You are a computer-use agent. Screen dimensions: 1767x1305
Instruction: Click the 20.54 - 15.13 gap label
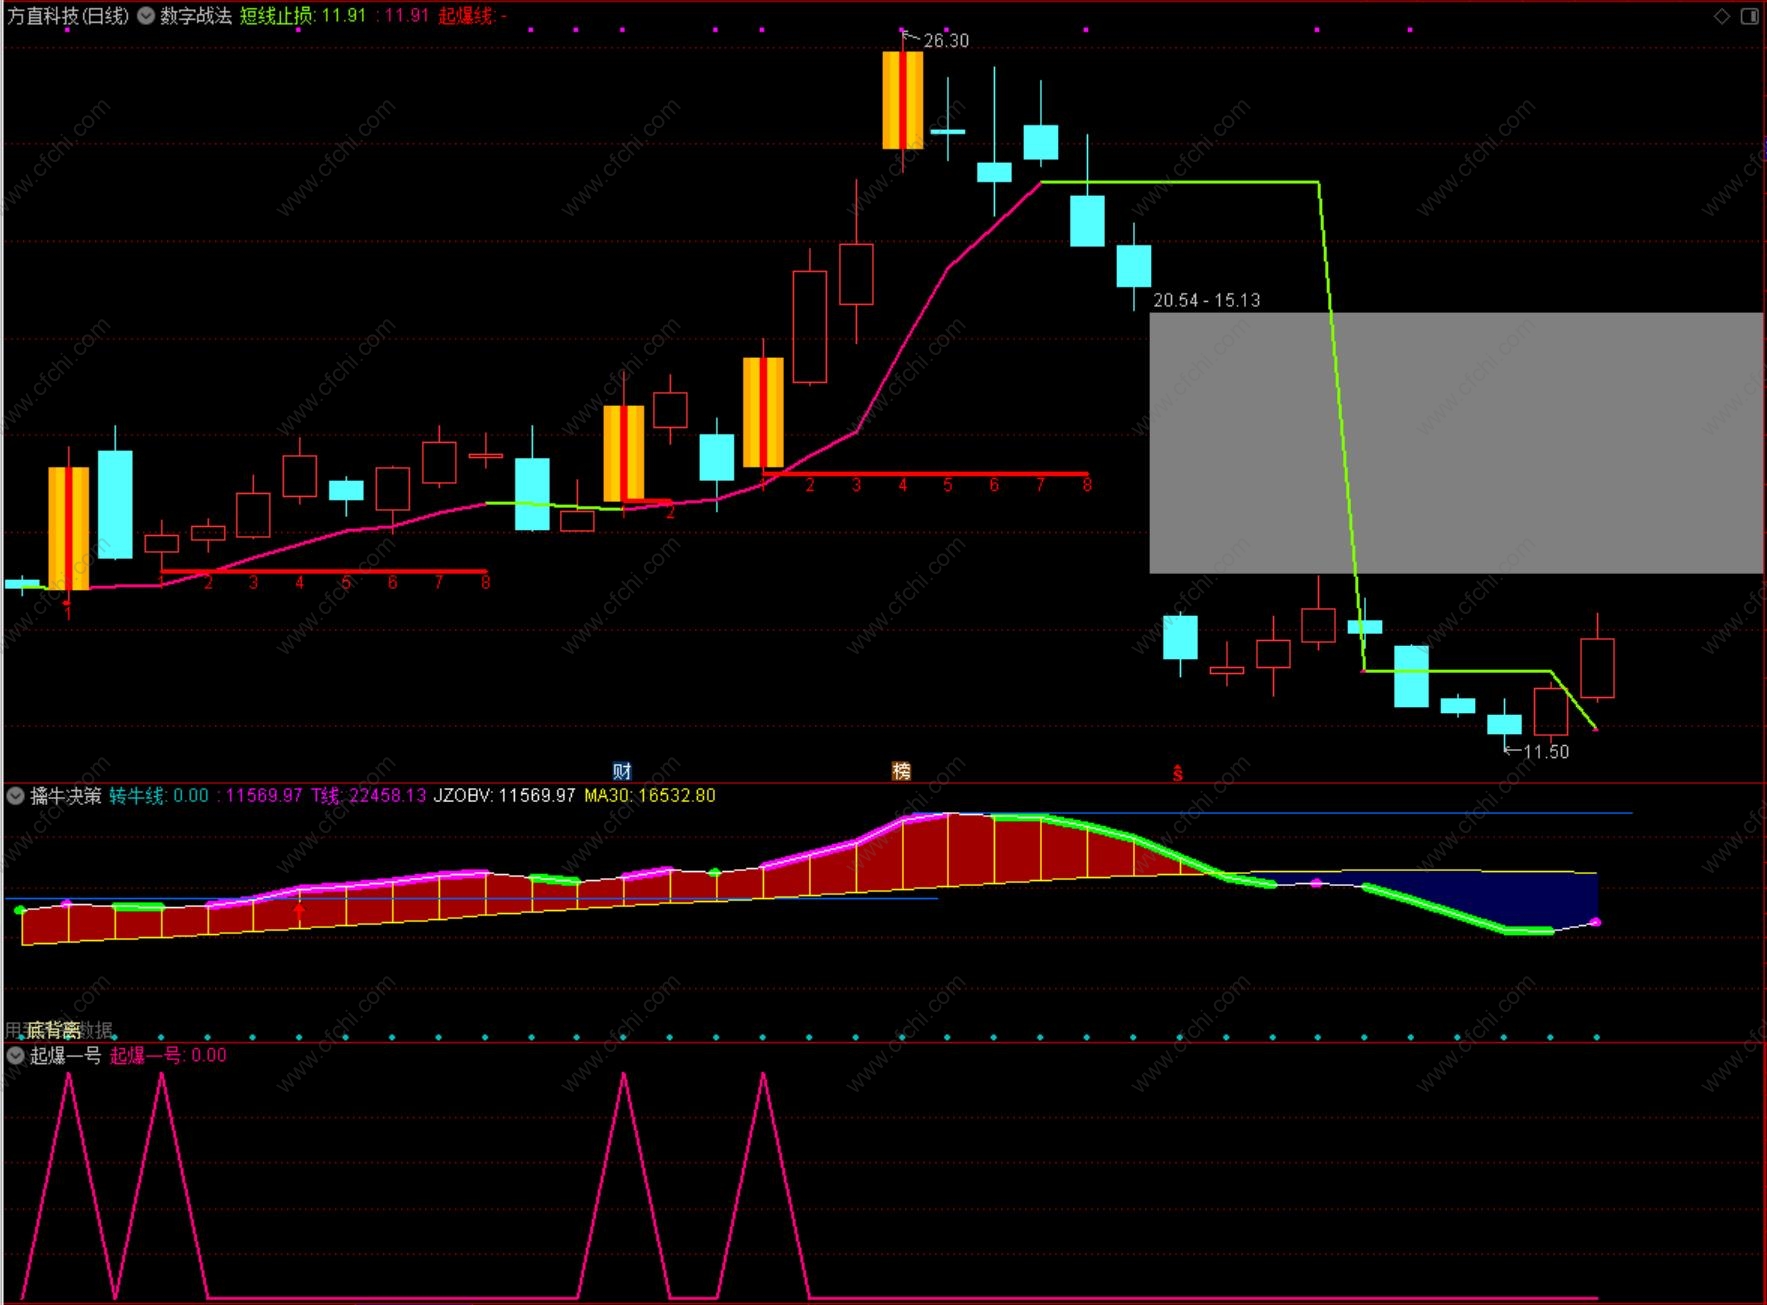(1206, 300)
